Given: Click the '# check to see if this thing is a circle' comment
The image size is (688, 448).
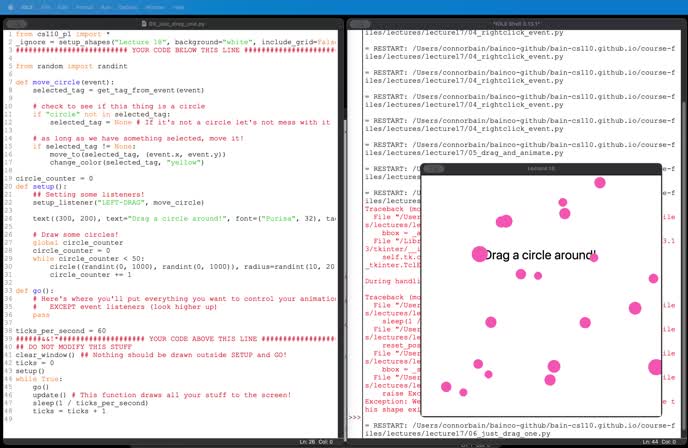Looking at the screenshot, I should click(119, 106).
